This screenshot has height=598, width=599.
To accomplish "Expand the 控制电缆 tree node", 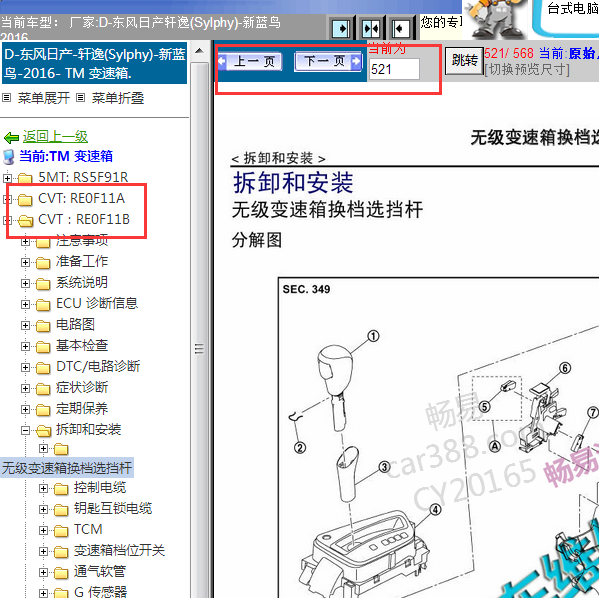I will point(43,489).
